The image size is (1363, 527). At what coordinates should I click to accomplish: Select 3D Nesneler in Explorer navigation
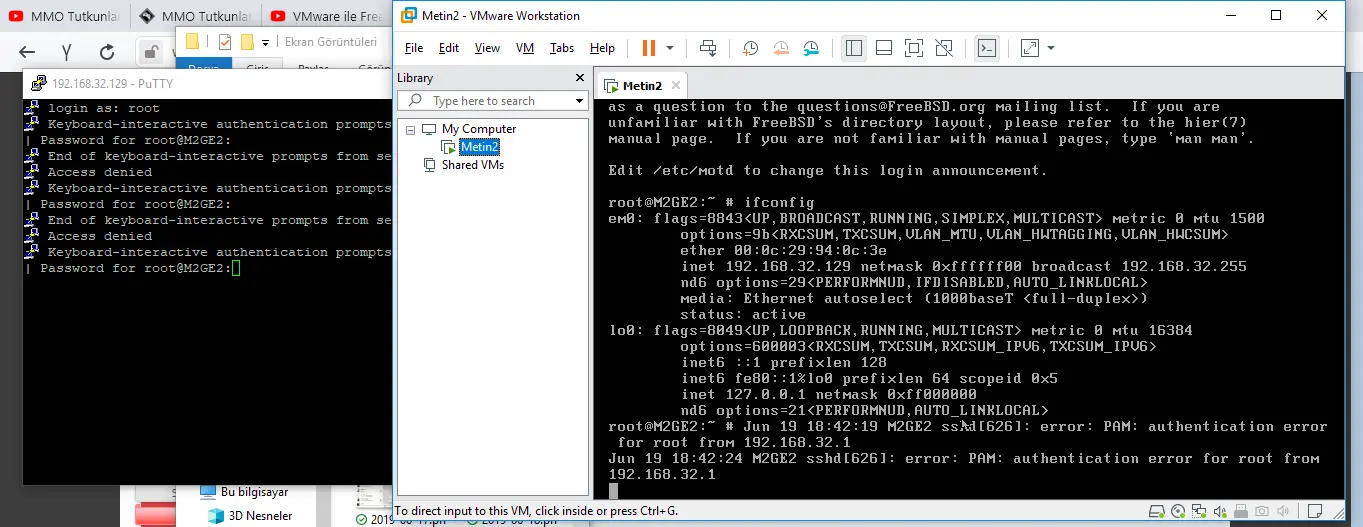pos(260,516)
